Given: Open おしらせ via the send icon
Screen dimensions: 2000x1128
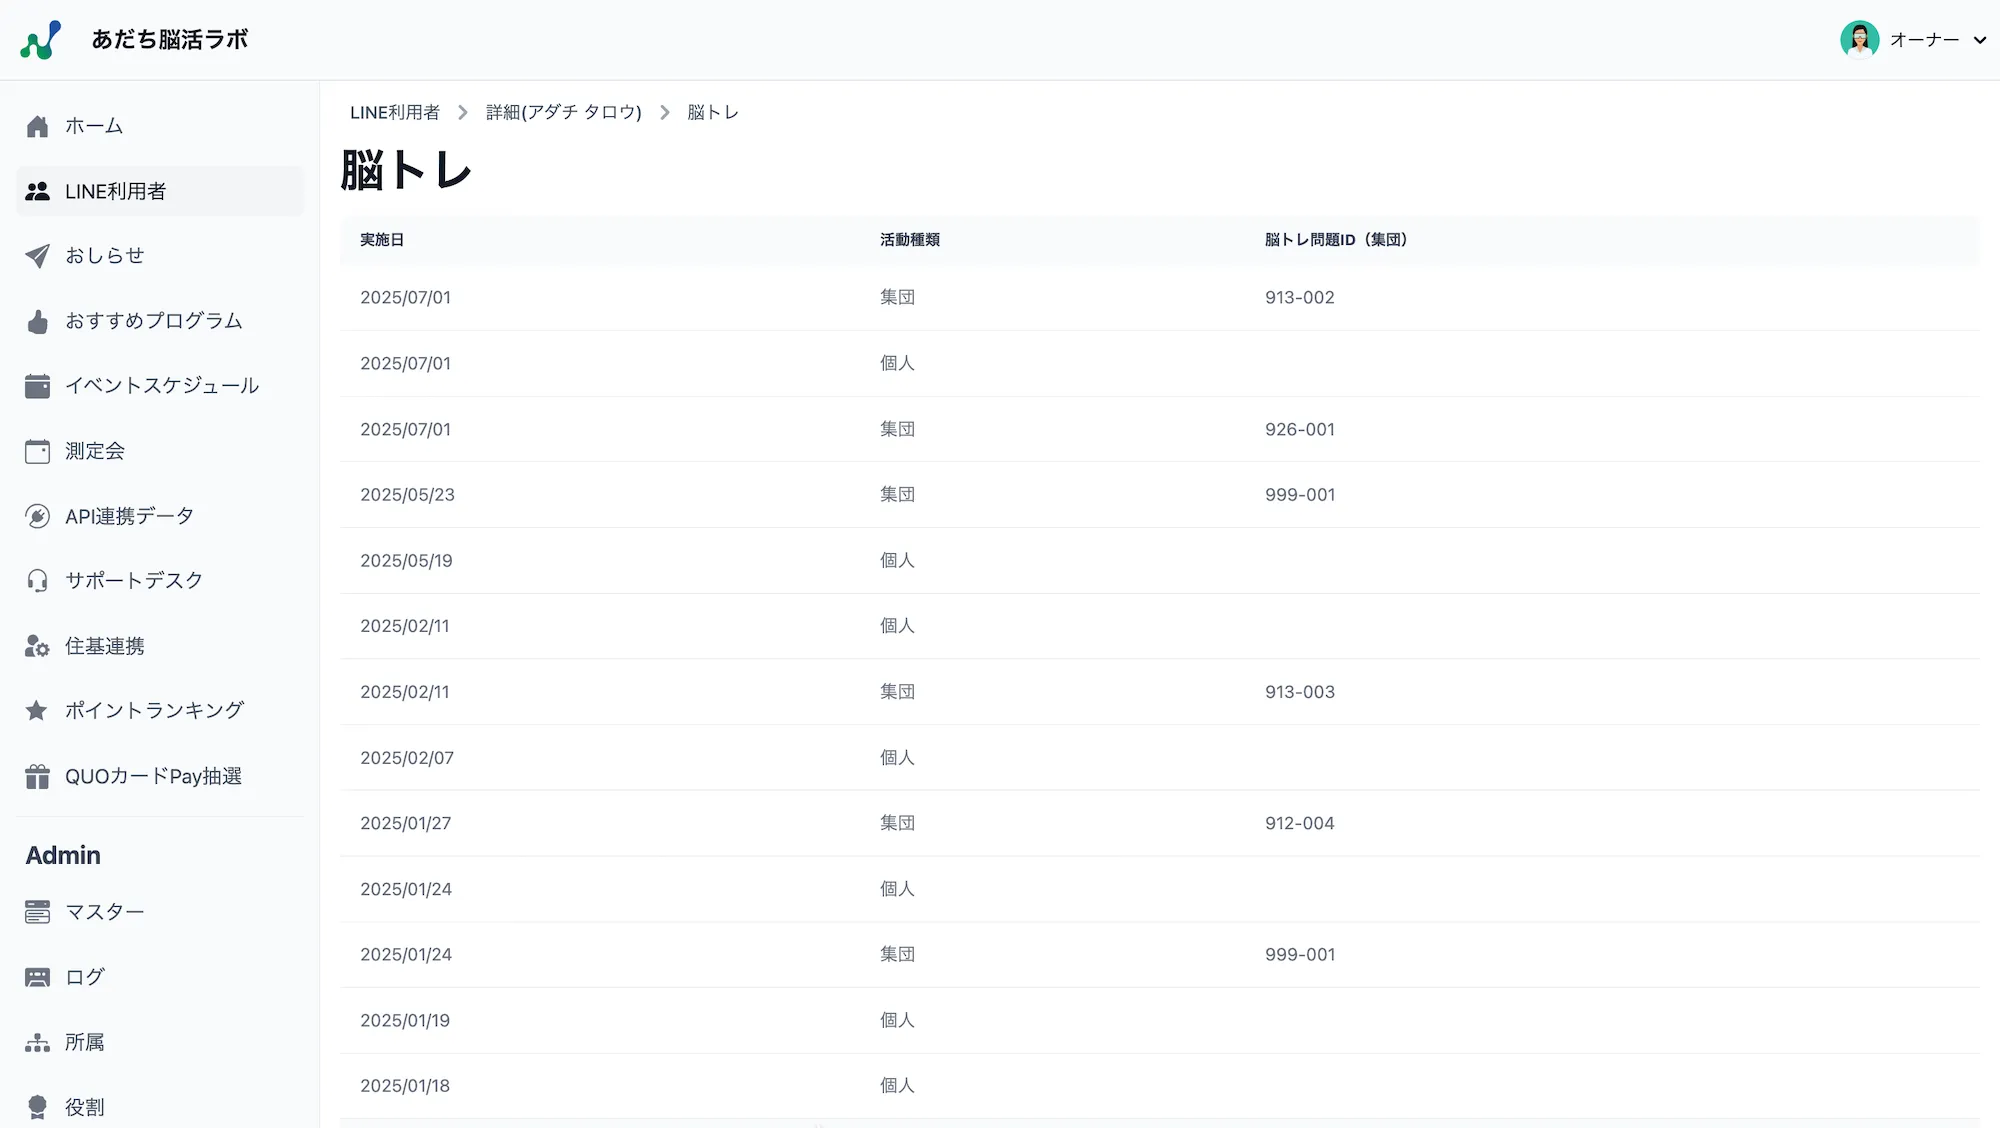Looking at the screenshot, I should [x=37, y=255].
